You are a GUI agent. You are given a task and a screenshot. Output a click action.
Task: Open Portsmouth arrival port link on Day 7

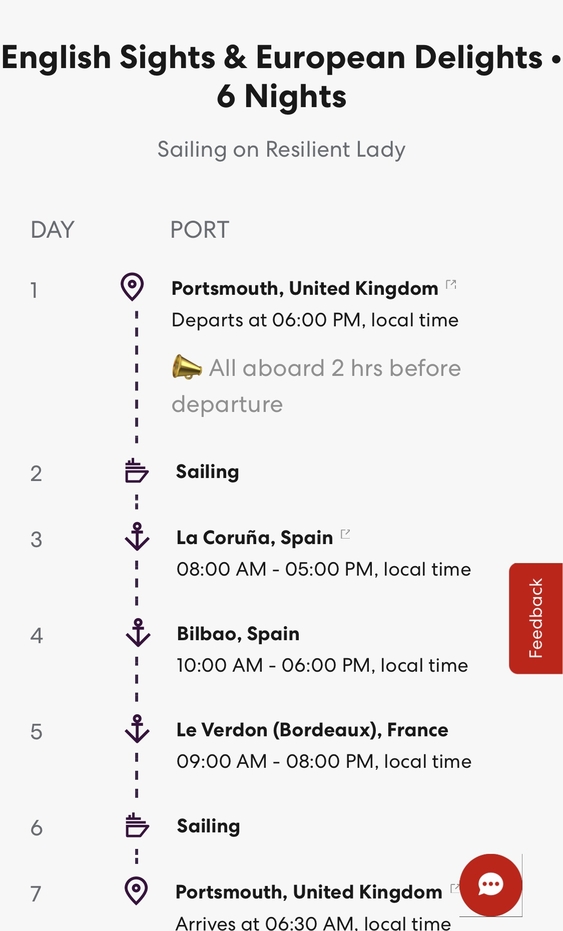[x=308, y=892]
